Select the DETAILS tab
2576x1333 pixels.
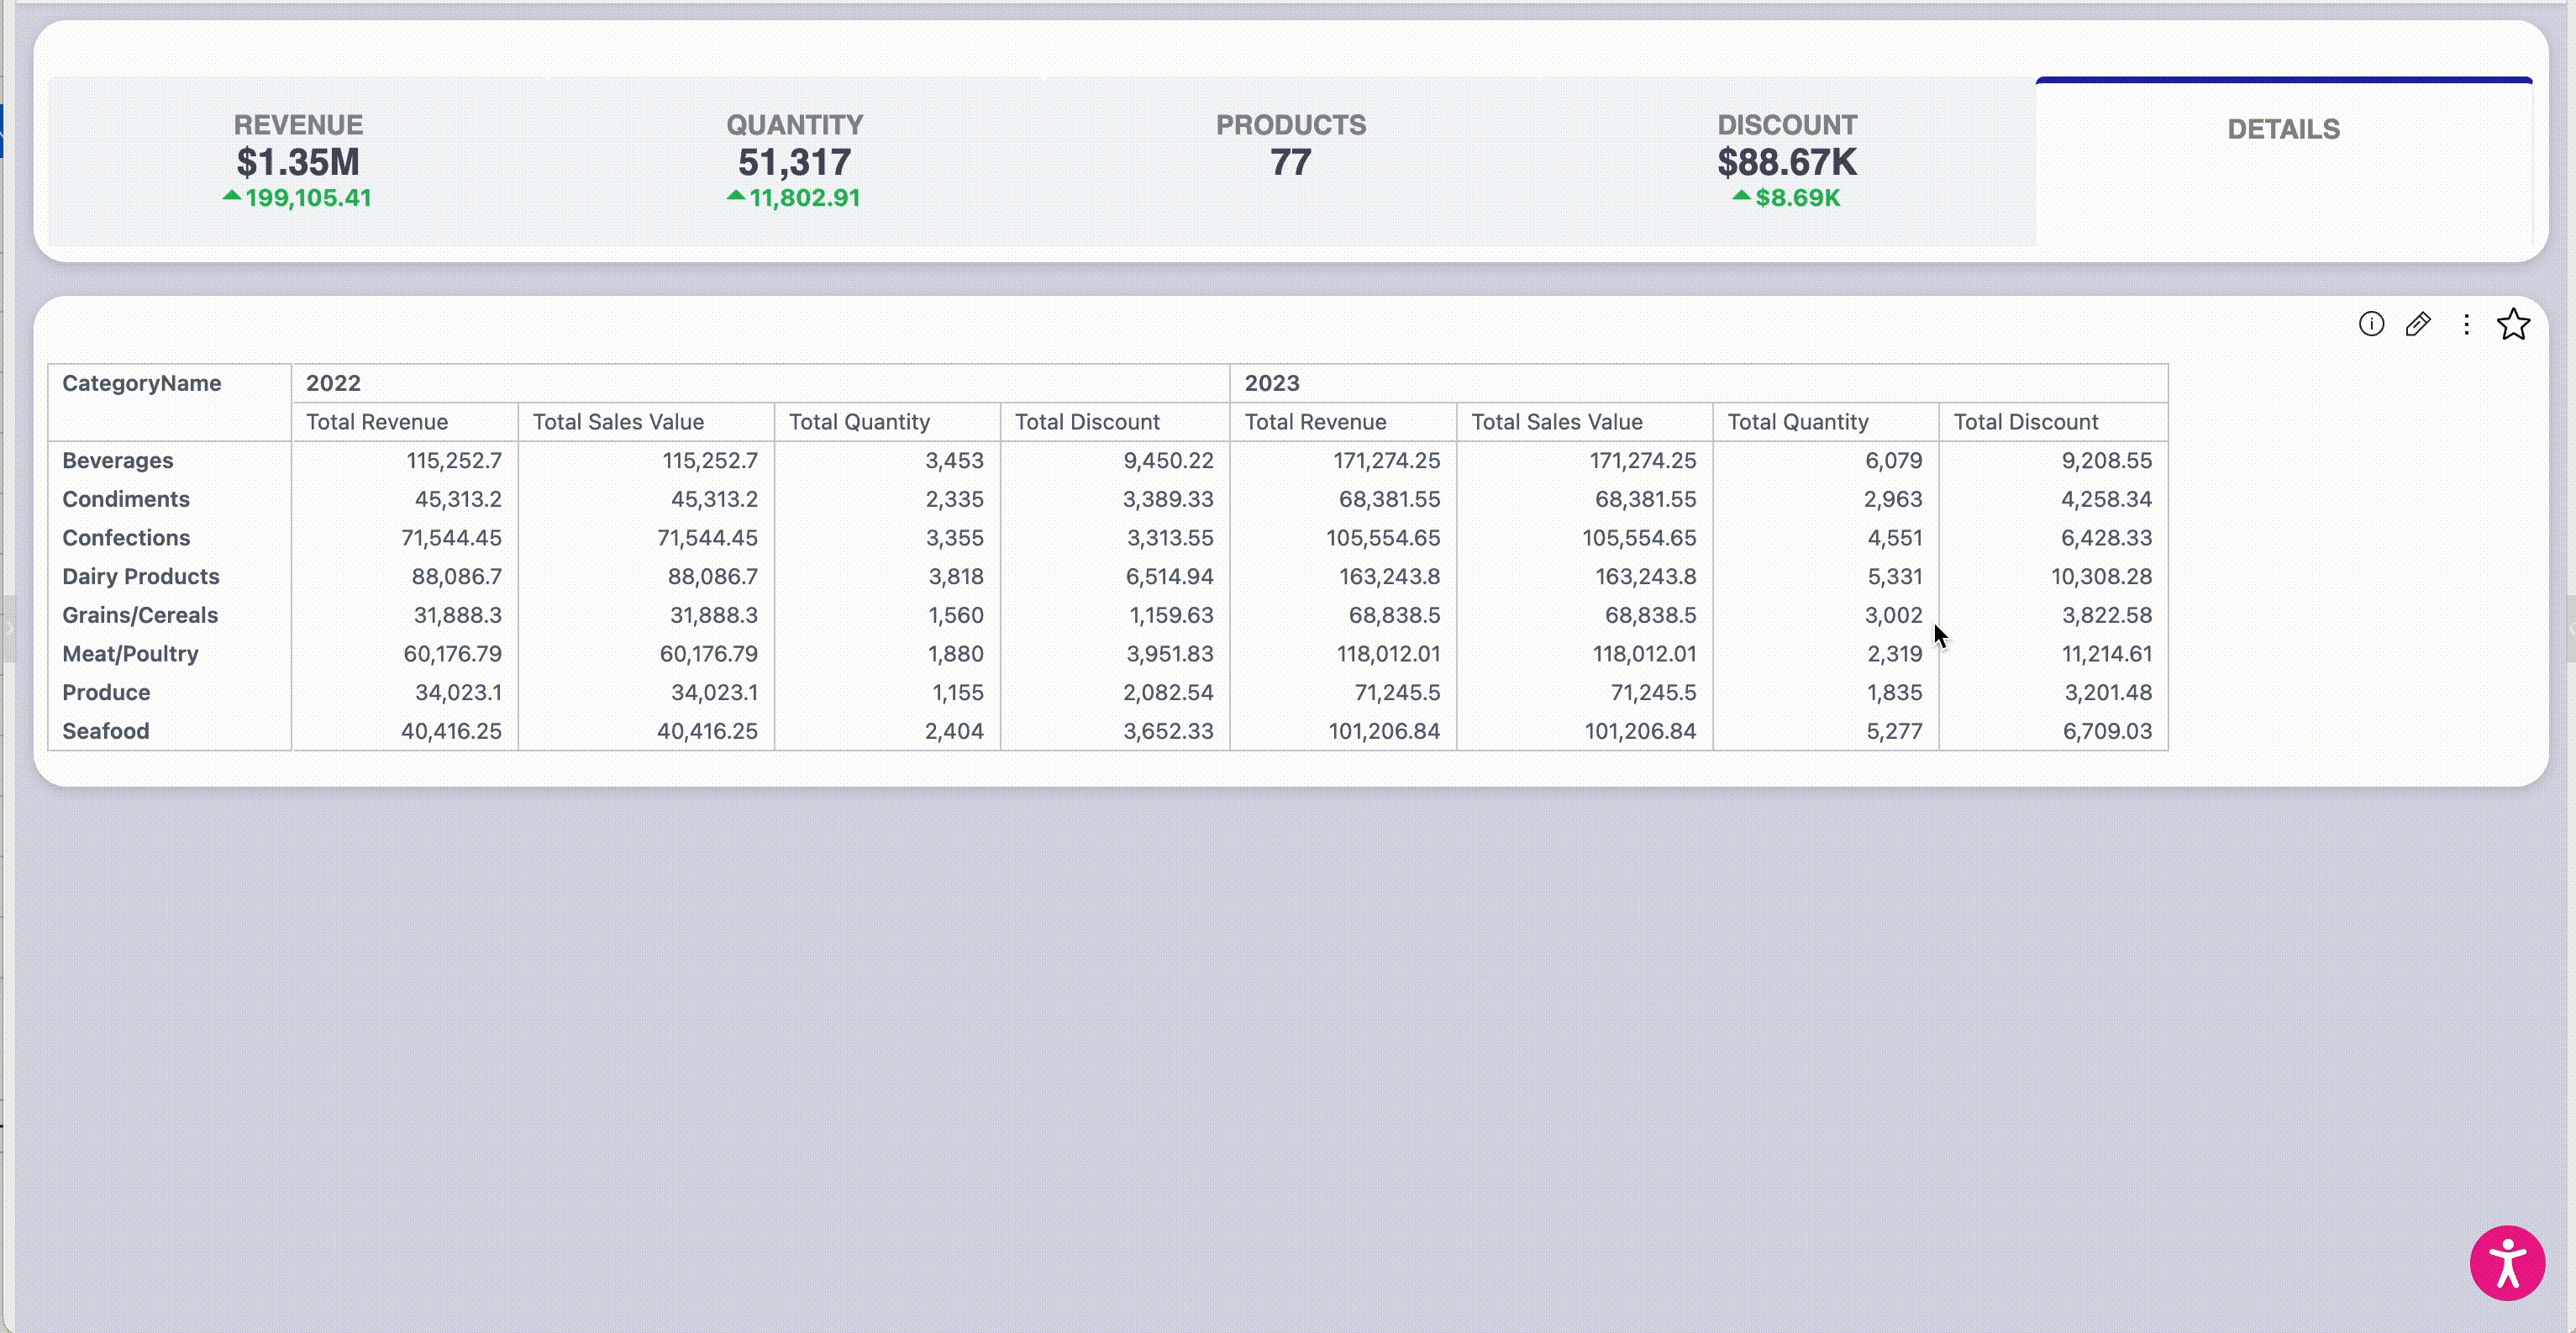2284,161
